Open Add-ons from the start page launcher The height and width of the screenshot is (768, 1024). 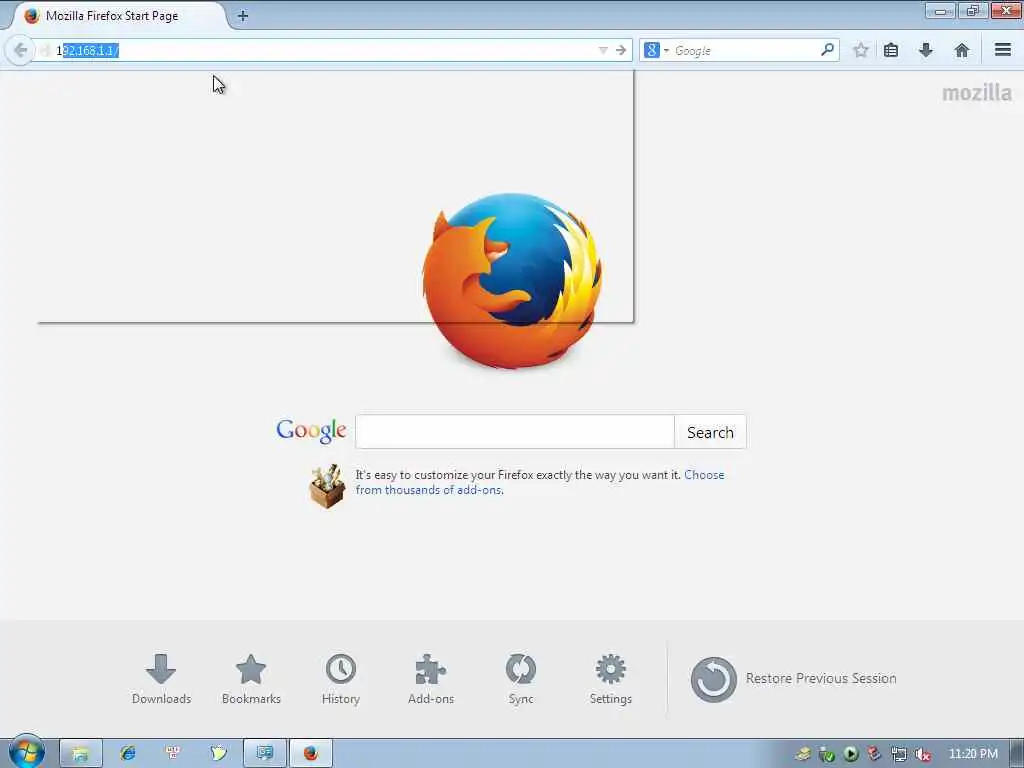[430, 679]
